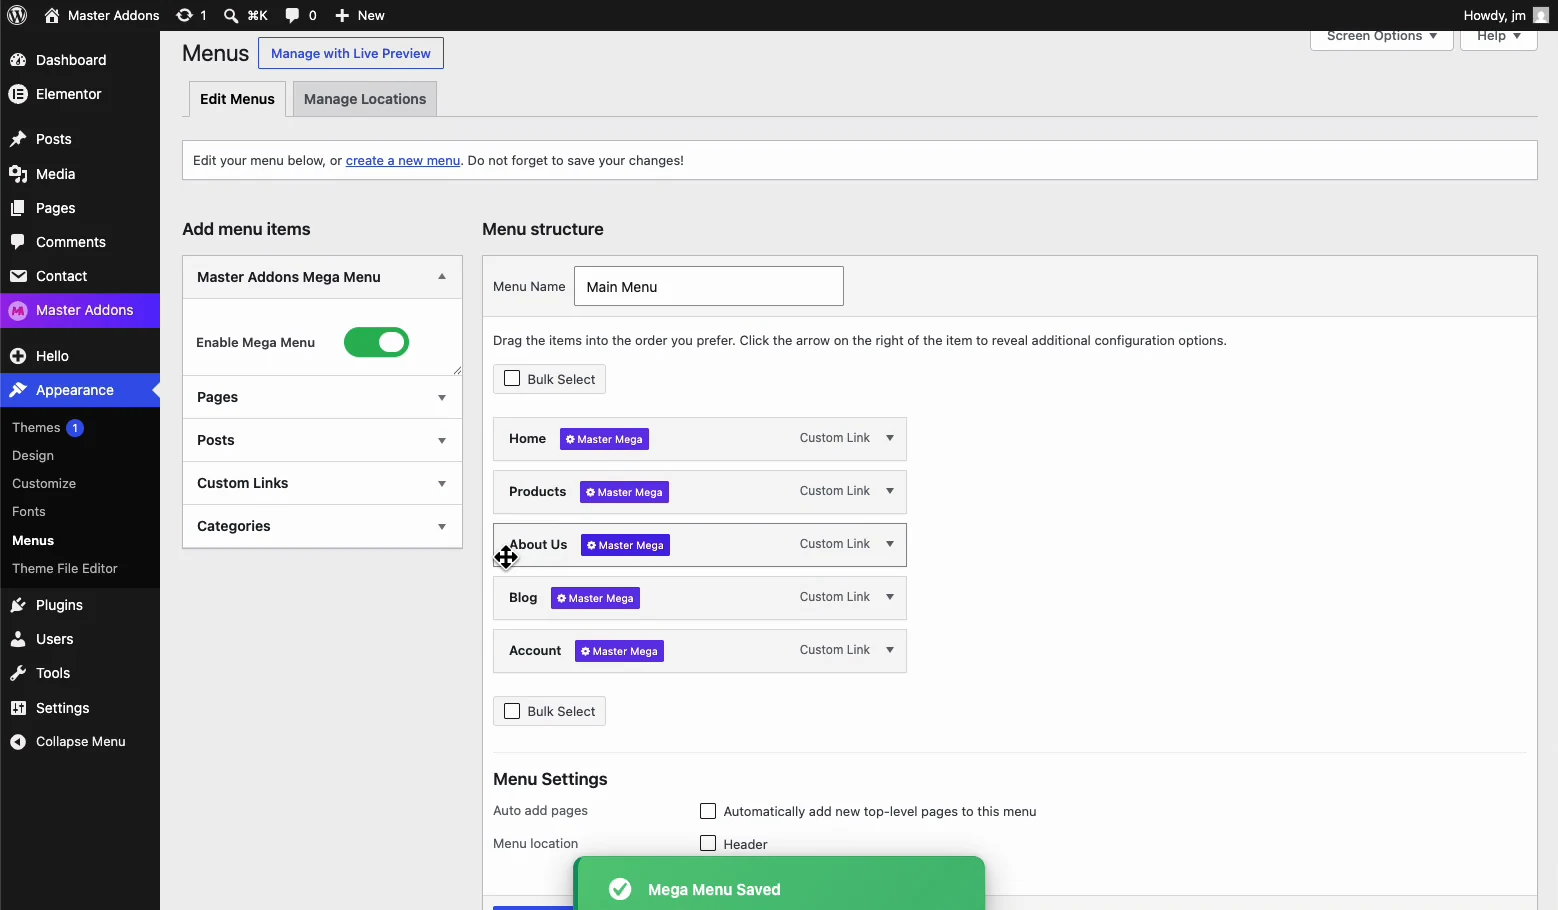
Task: Open the Elementor sidebar icon
Action: [18, 94]
